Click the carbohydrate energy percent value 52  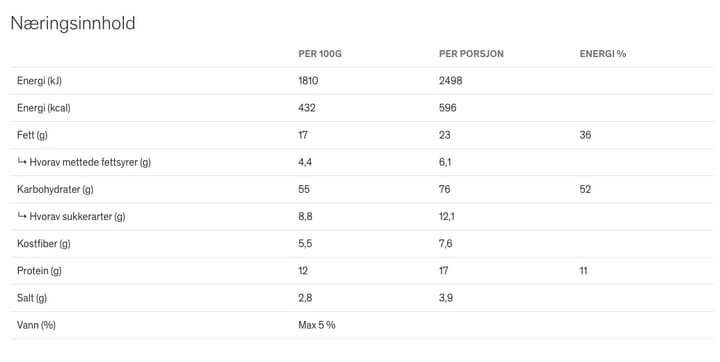585,189
